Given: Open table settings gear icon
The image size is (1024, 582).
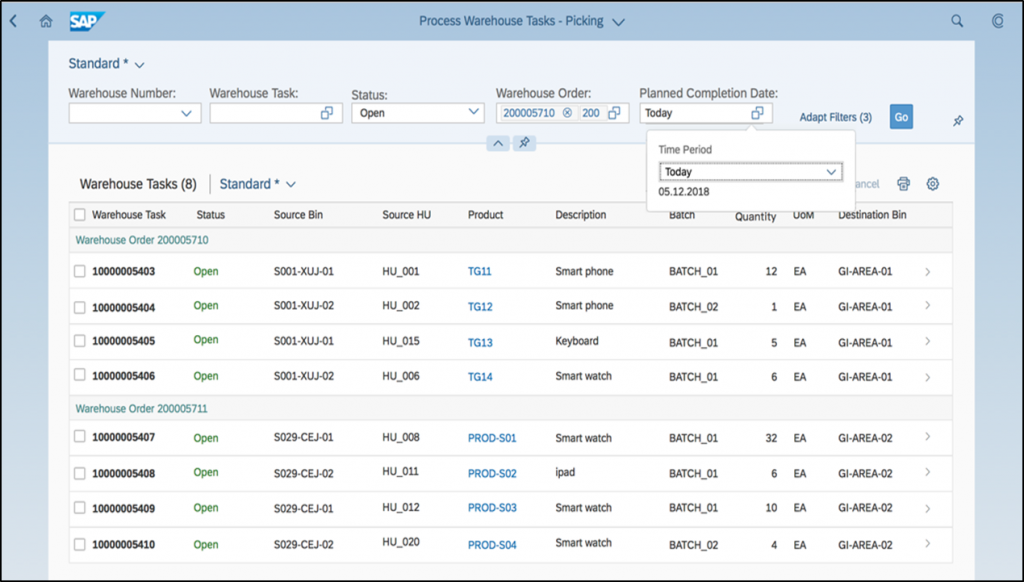Looking at the screenshot, I should point(933,184).
